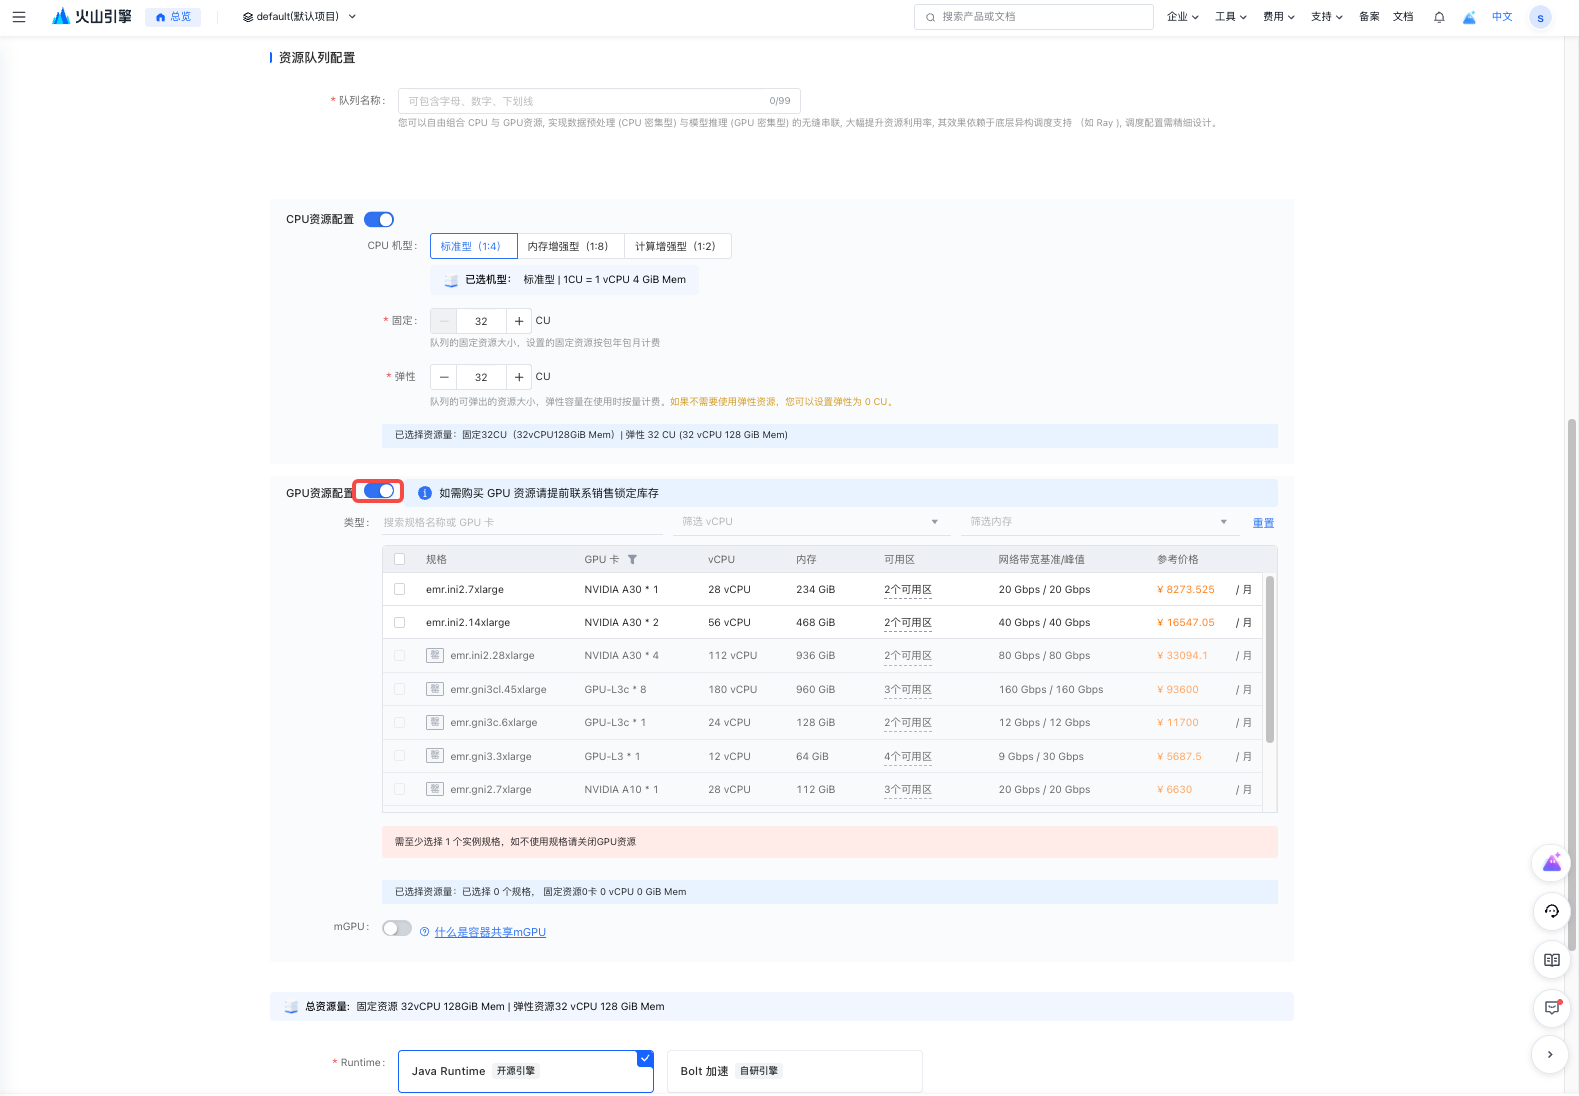Viewport: 1579px width, 1096px height.
Task: Open the 总览 overview home button
Action: [173, 17]
